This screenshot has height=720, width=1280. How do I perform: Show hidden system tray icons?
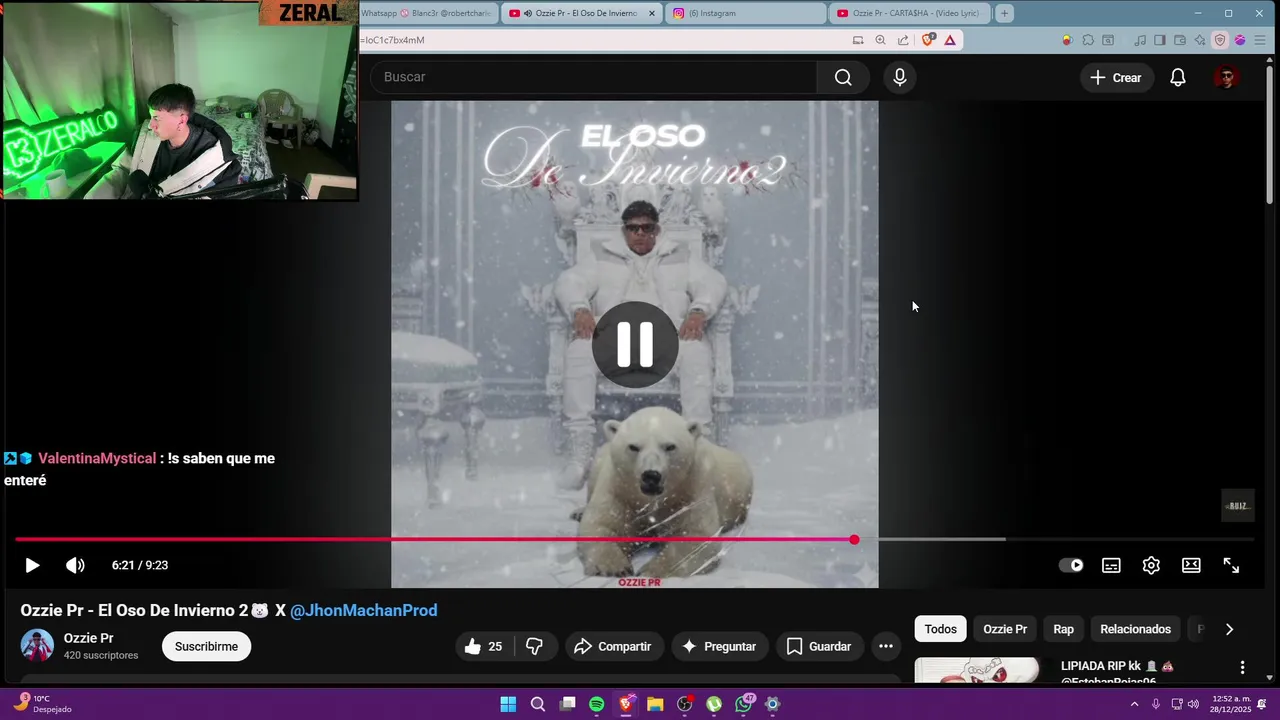point(1134,704)
